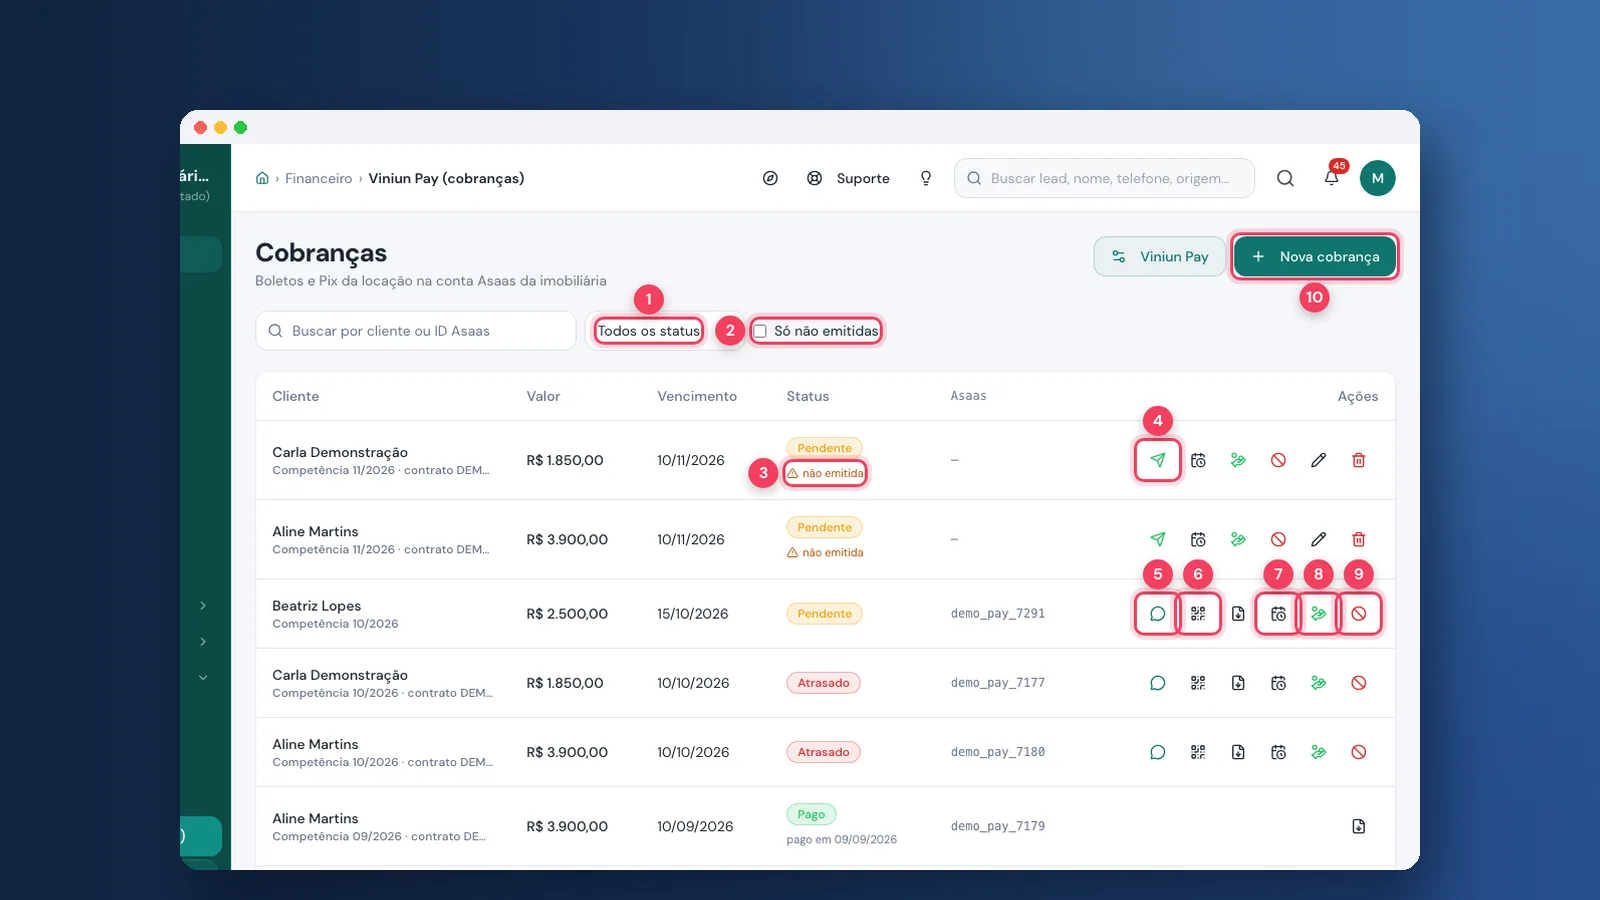Open chat bubble icon for Beatriz Lopes
Image resolution: width=1600 pixels, height=900 pixels.
pos(1158,614)
